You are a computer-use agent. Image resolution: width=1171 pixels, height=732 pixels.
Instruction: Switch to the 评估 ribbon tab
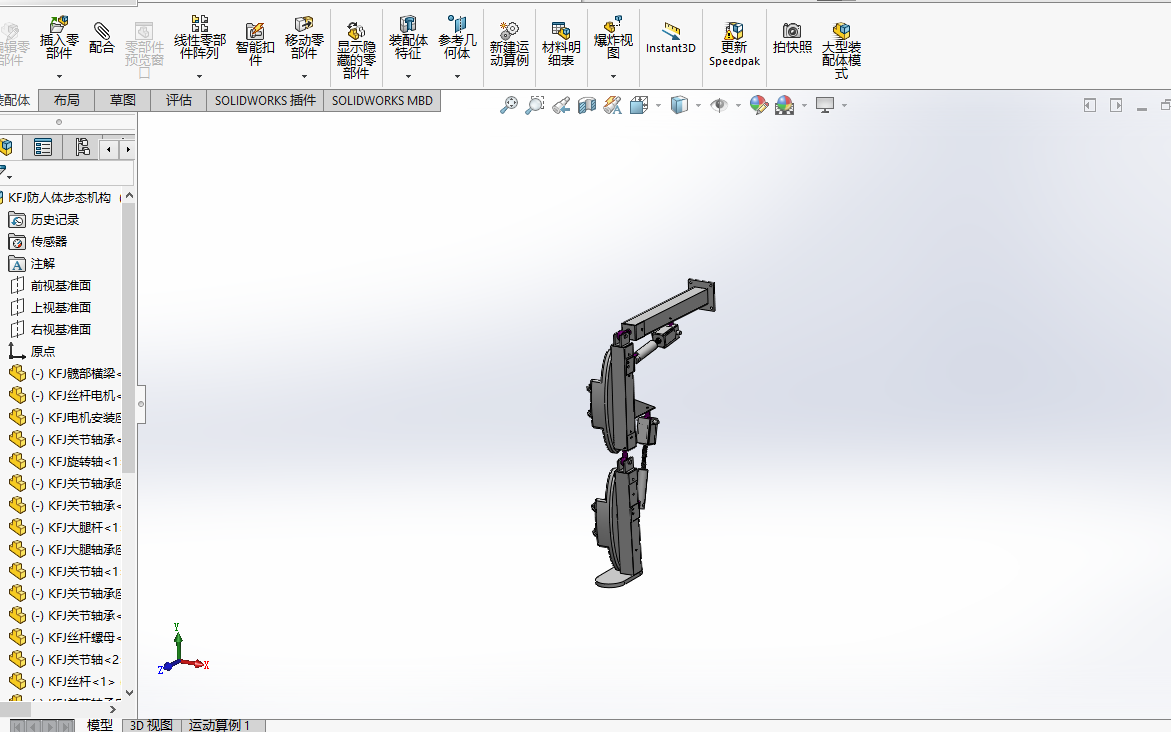pos(178,100)
